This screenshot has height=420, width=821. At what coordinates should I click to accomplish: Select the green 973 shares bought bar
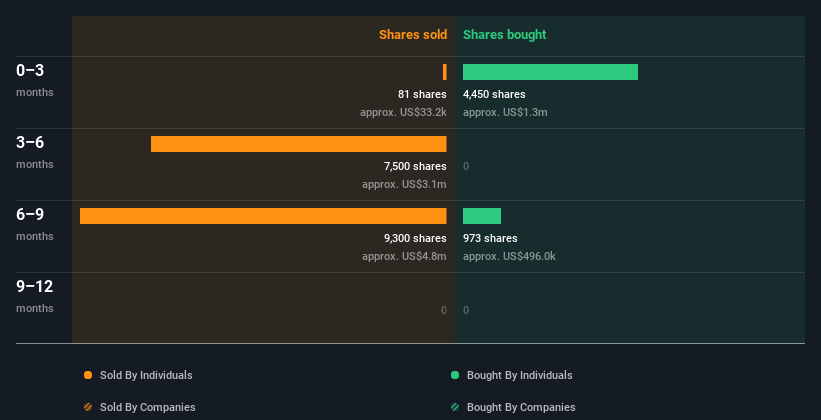(482, 216)
